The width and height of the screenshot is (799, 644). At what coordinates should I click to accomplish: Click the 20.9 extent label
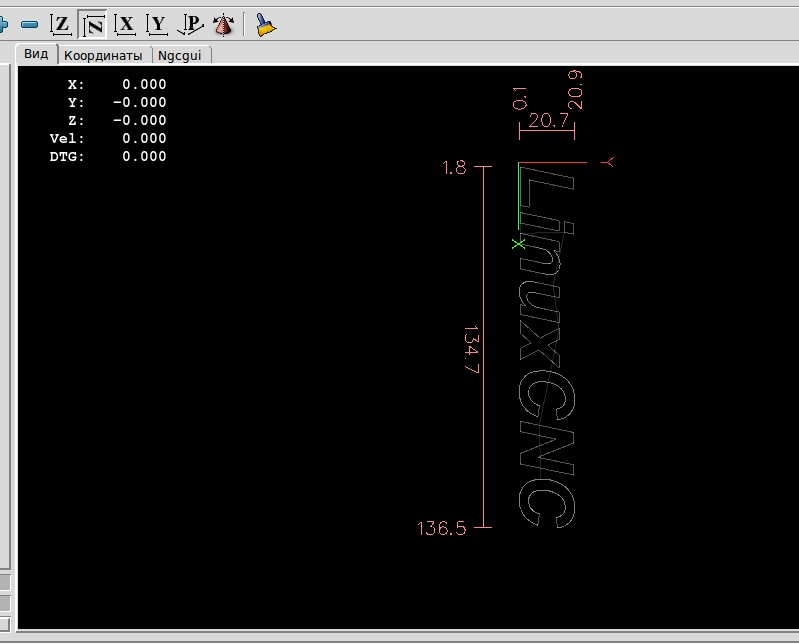click(x=575, y=90)
